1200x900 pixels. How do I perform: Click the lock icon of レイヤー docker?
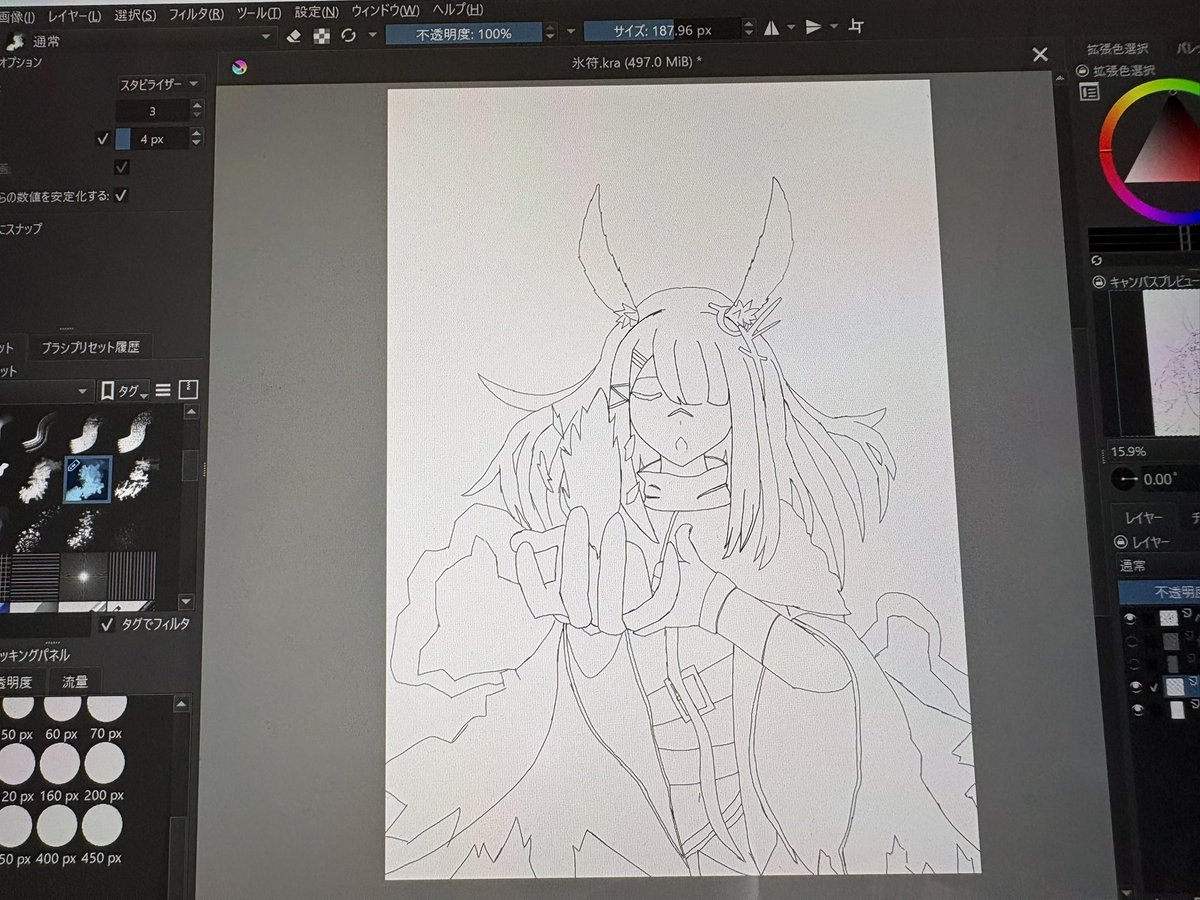click(1122, 541)
